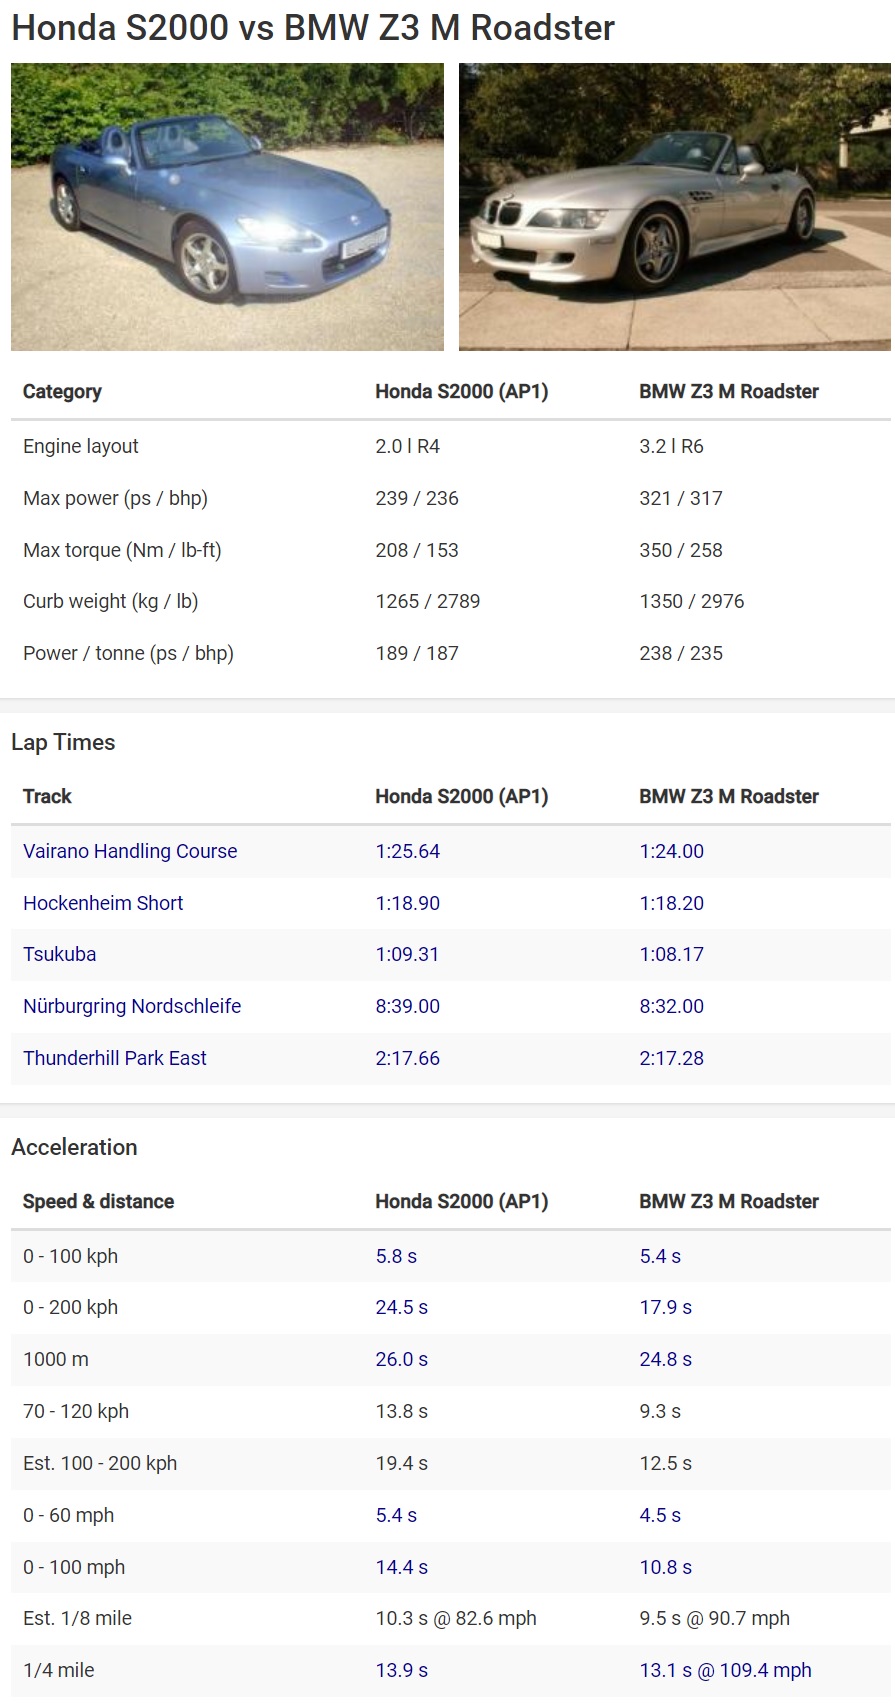Open Hockenheim Short track link
This screenshot has height=1707, width=895.
click(103, 903)
